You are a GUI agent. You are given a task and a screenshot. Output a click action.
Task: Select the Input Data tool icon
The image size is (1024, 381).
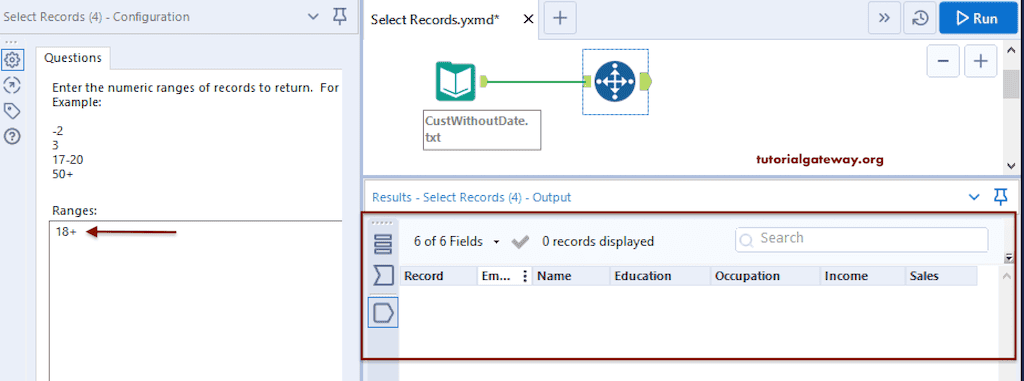(456, 81)
